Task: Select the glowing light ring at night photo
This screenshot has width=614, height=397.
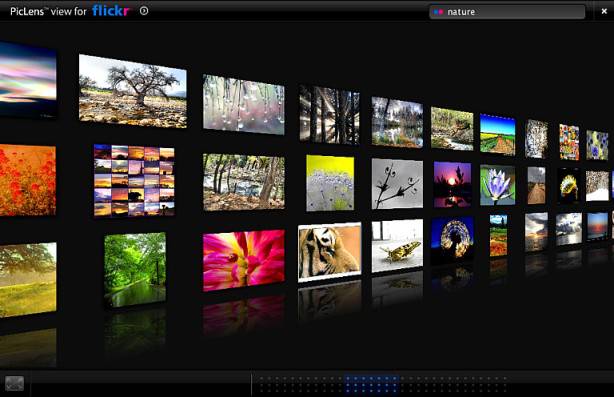Action: [452, 238]
